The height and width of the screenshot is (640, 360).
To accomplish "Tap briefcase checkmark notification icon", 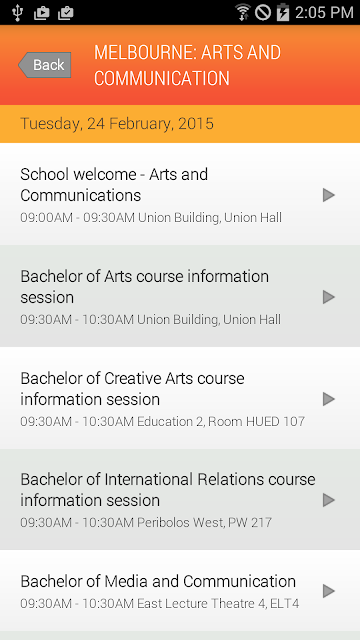I will click(66, 13).
